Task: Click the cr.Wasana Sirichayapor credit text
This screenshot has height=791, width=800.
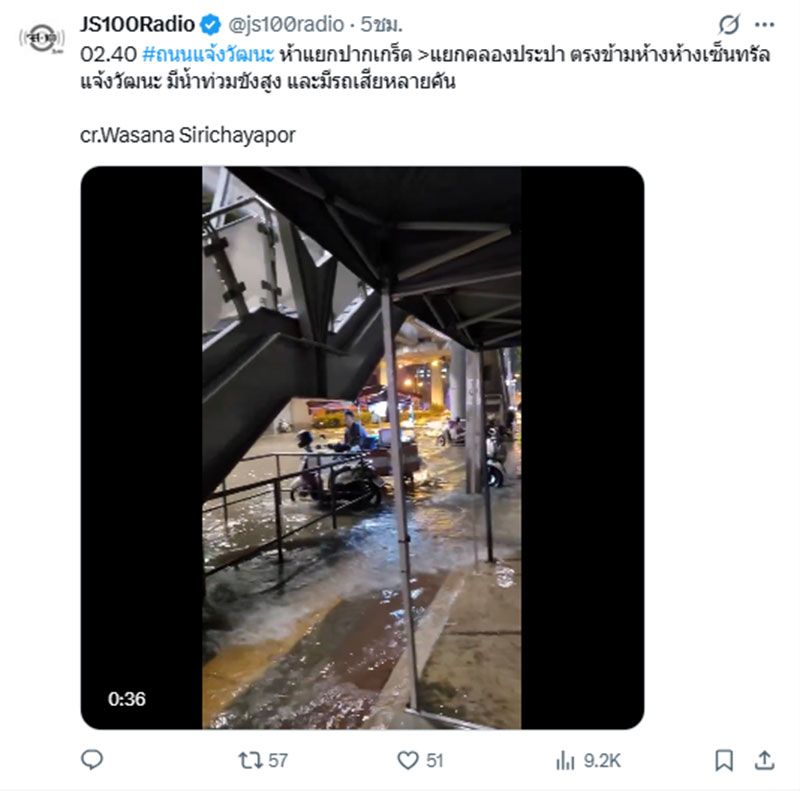Action: [x=187, y=135]
